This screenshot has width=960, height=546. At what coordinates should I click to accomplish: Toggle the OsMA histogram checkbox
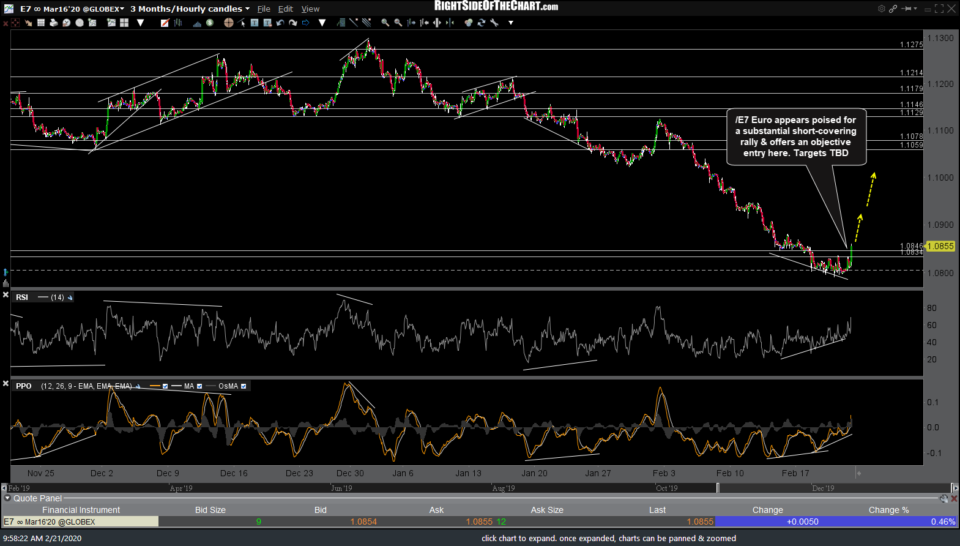pos(243,386)
